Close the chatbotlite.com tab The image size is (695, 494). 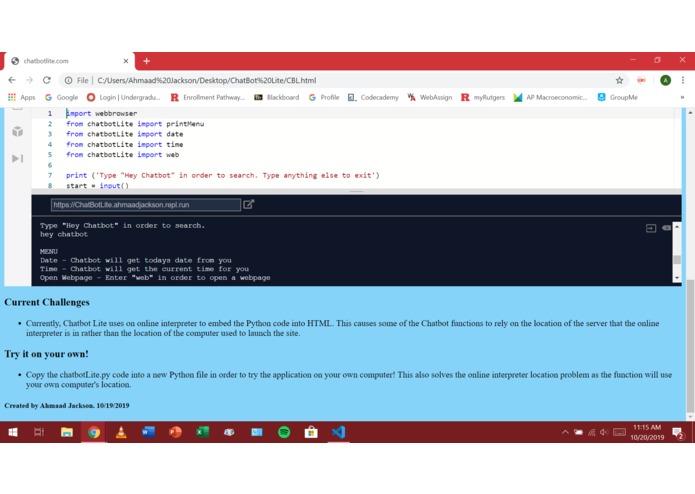[126, 61]
